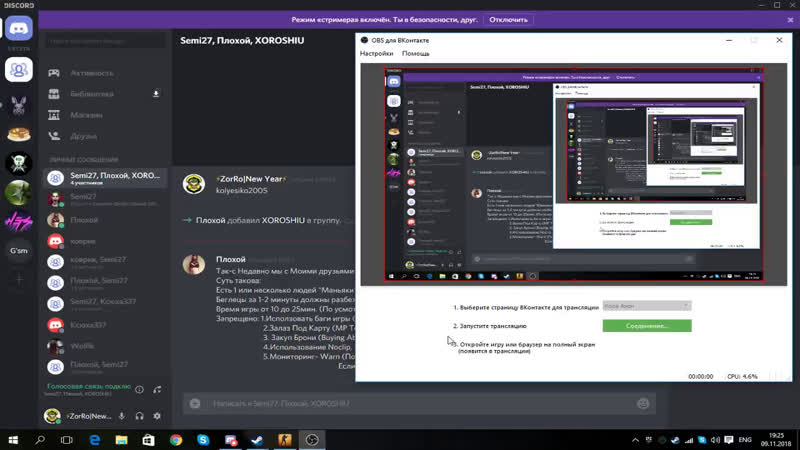The width and height of the screenshot is (800, 450).
Task: Open the skull crossbones server icon
Action: 19,164
